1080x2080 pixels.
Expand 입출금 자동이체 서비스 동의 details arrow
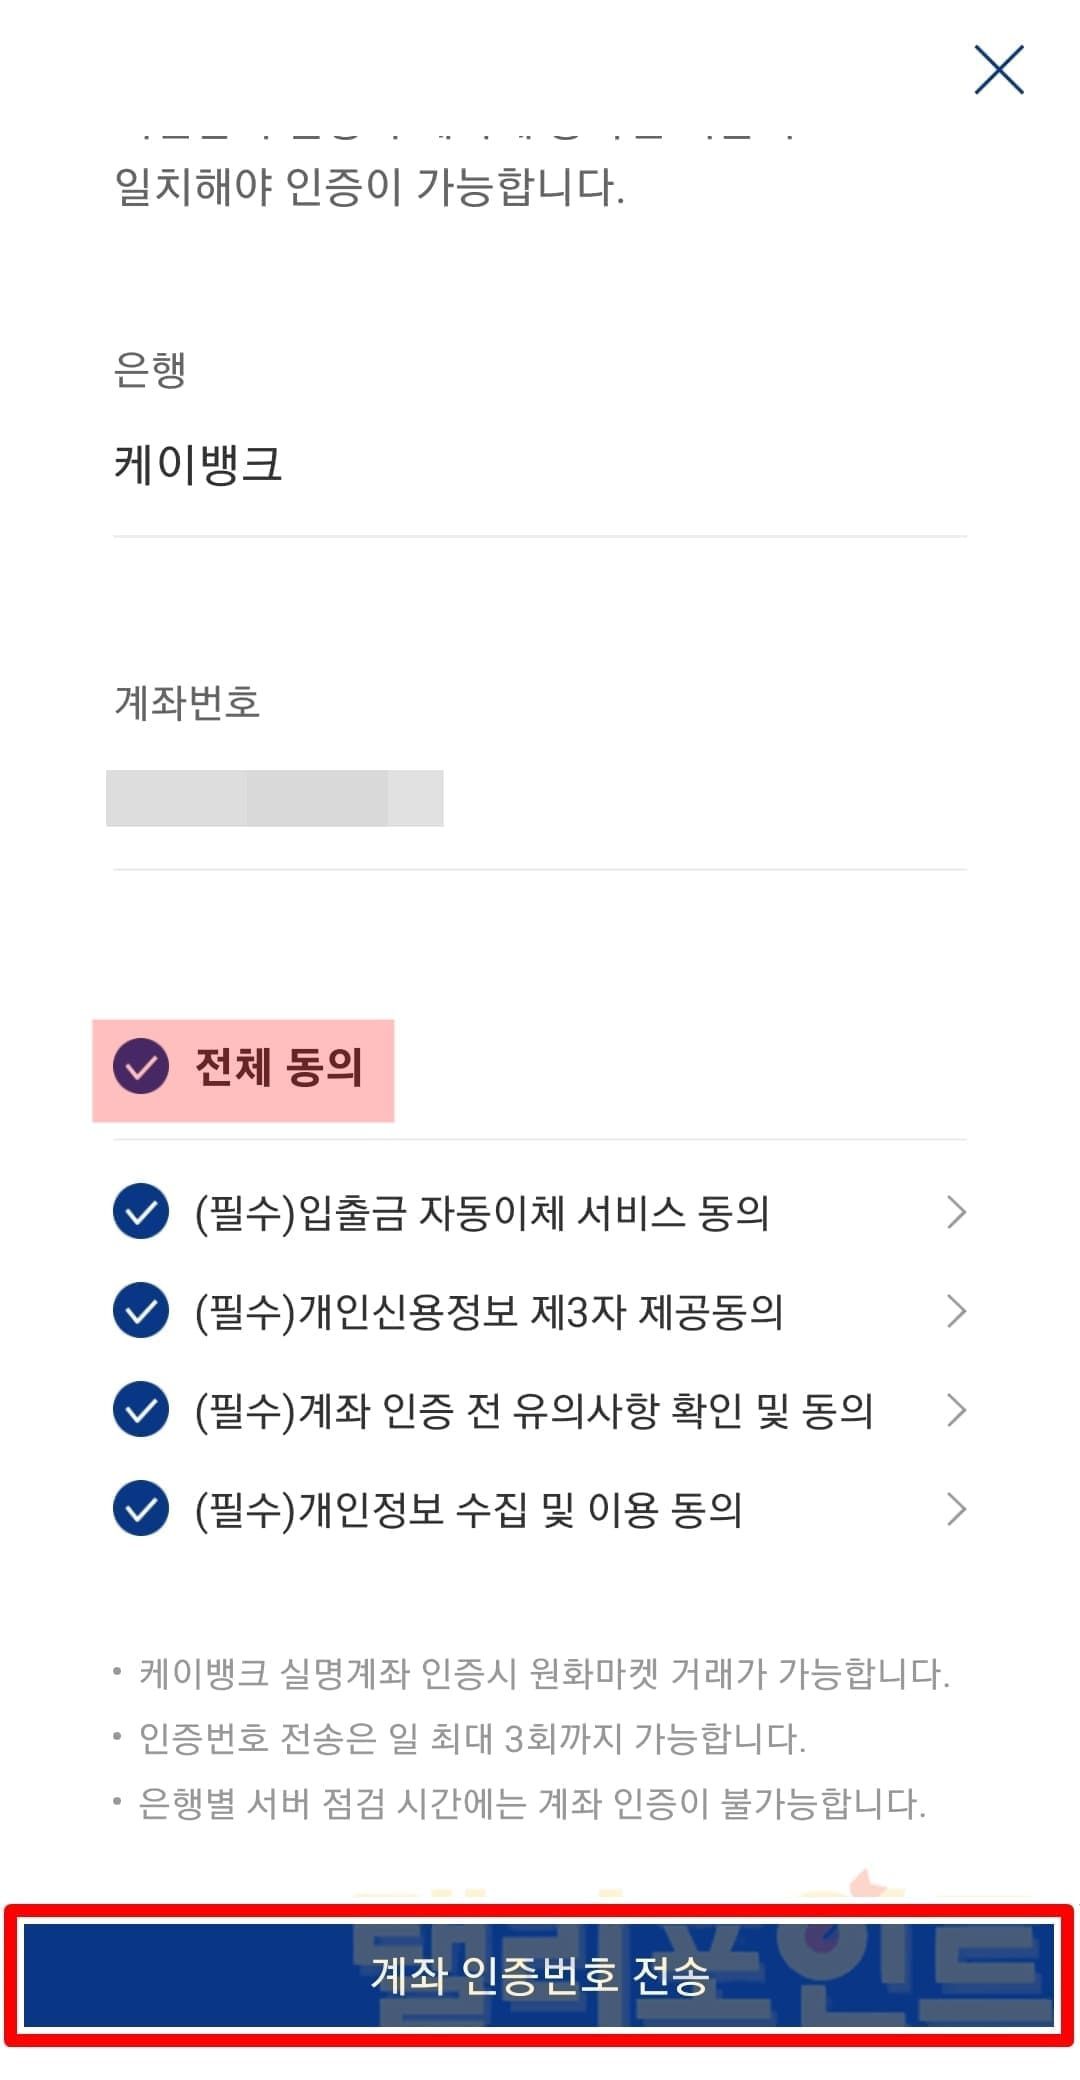(956, 1212)
